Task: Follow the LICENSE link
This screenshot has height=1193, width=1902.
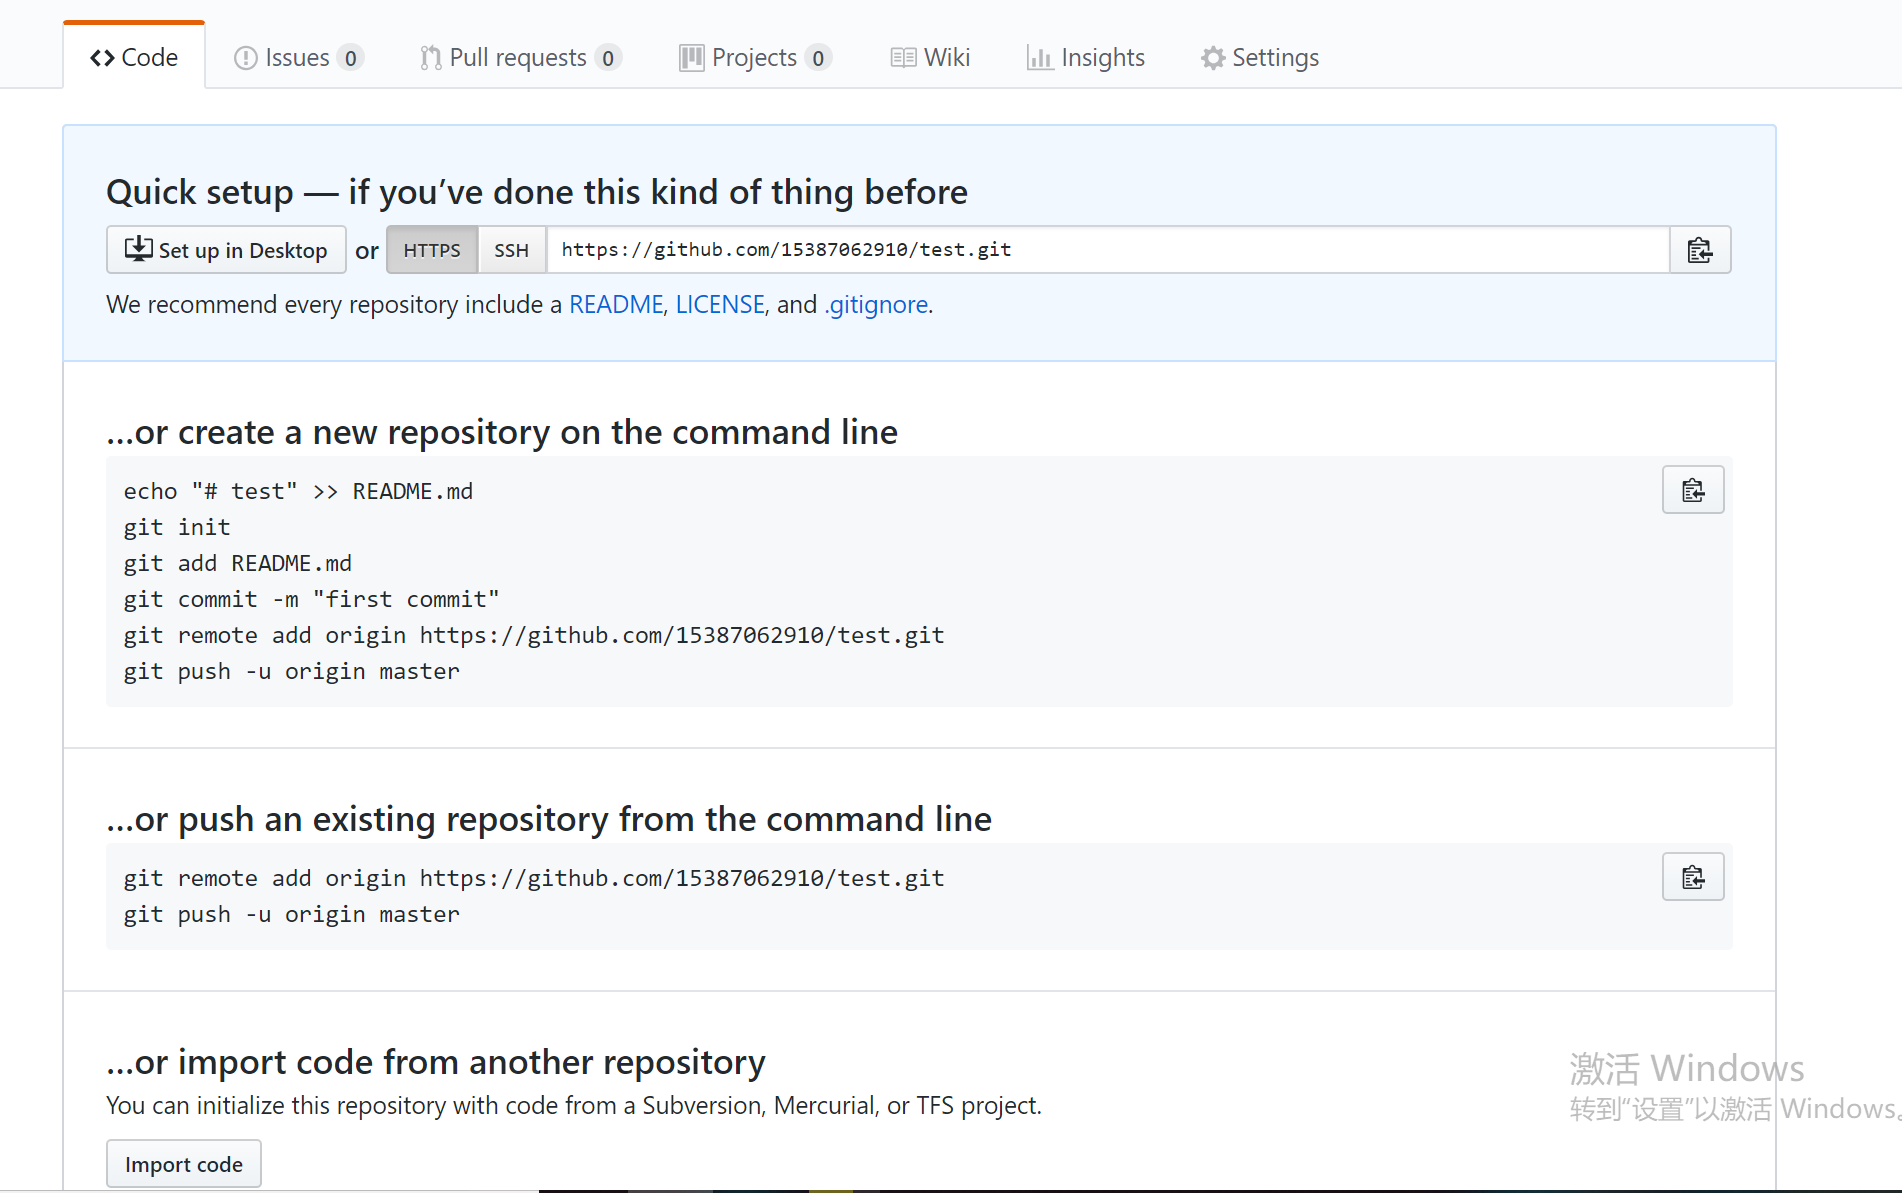Action: click(720, 304)
